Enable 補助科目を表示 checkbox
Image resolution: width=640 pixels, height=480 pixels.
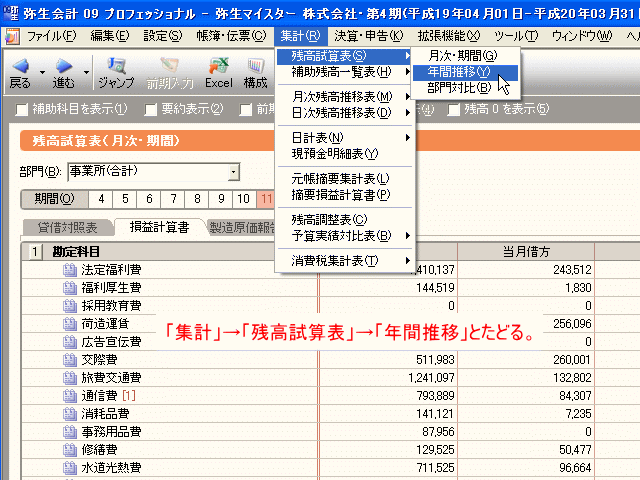(22, 109)
